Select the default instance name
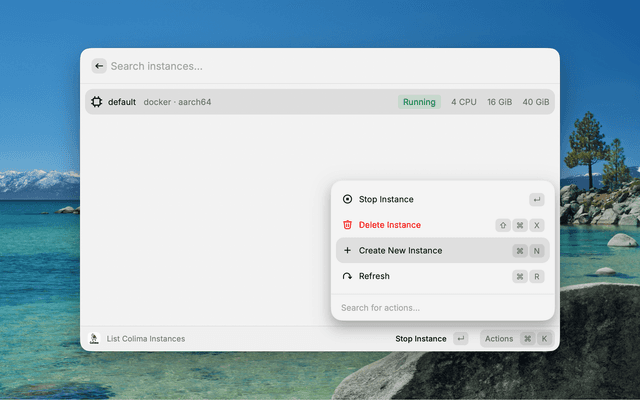Viewport: 640px width, 400px height. [122, 102]
